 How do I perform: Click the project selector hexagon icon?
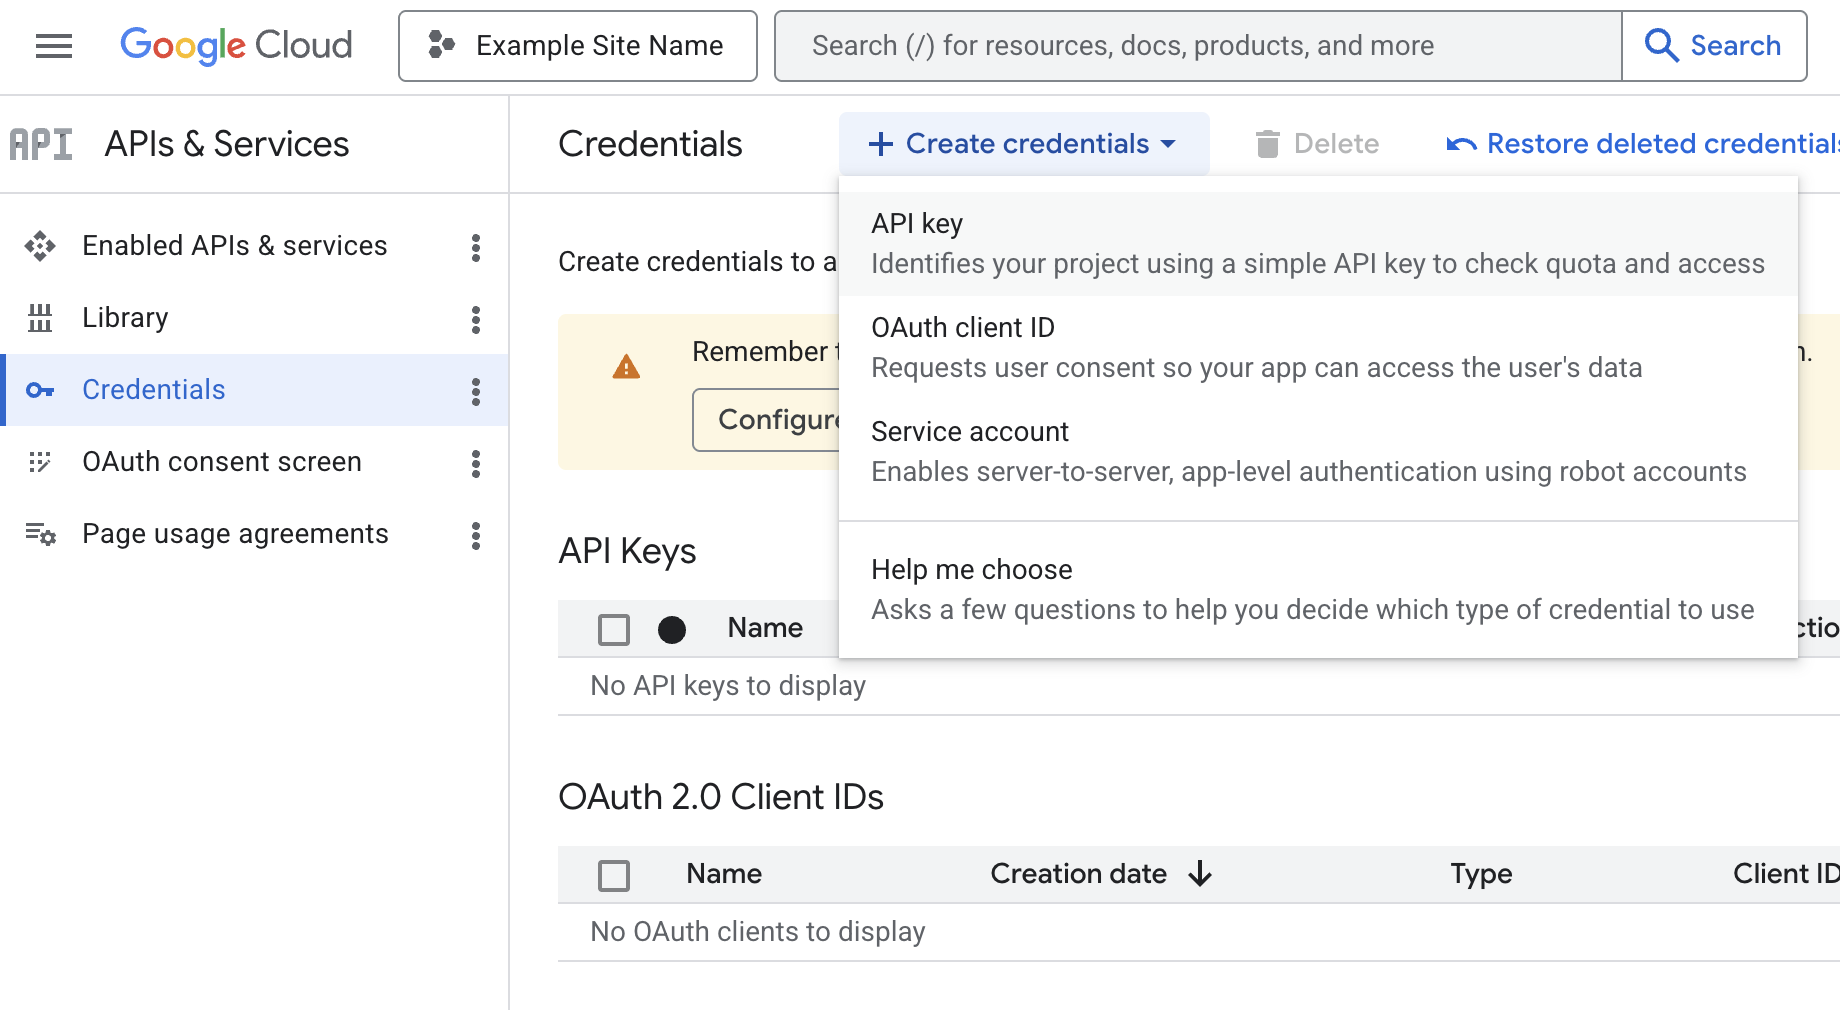click(x=441, y=45)
